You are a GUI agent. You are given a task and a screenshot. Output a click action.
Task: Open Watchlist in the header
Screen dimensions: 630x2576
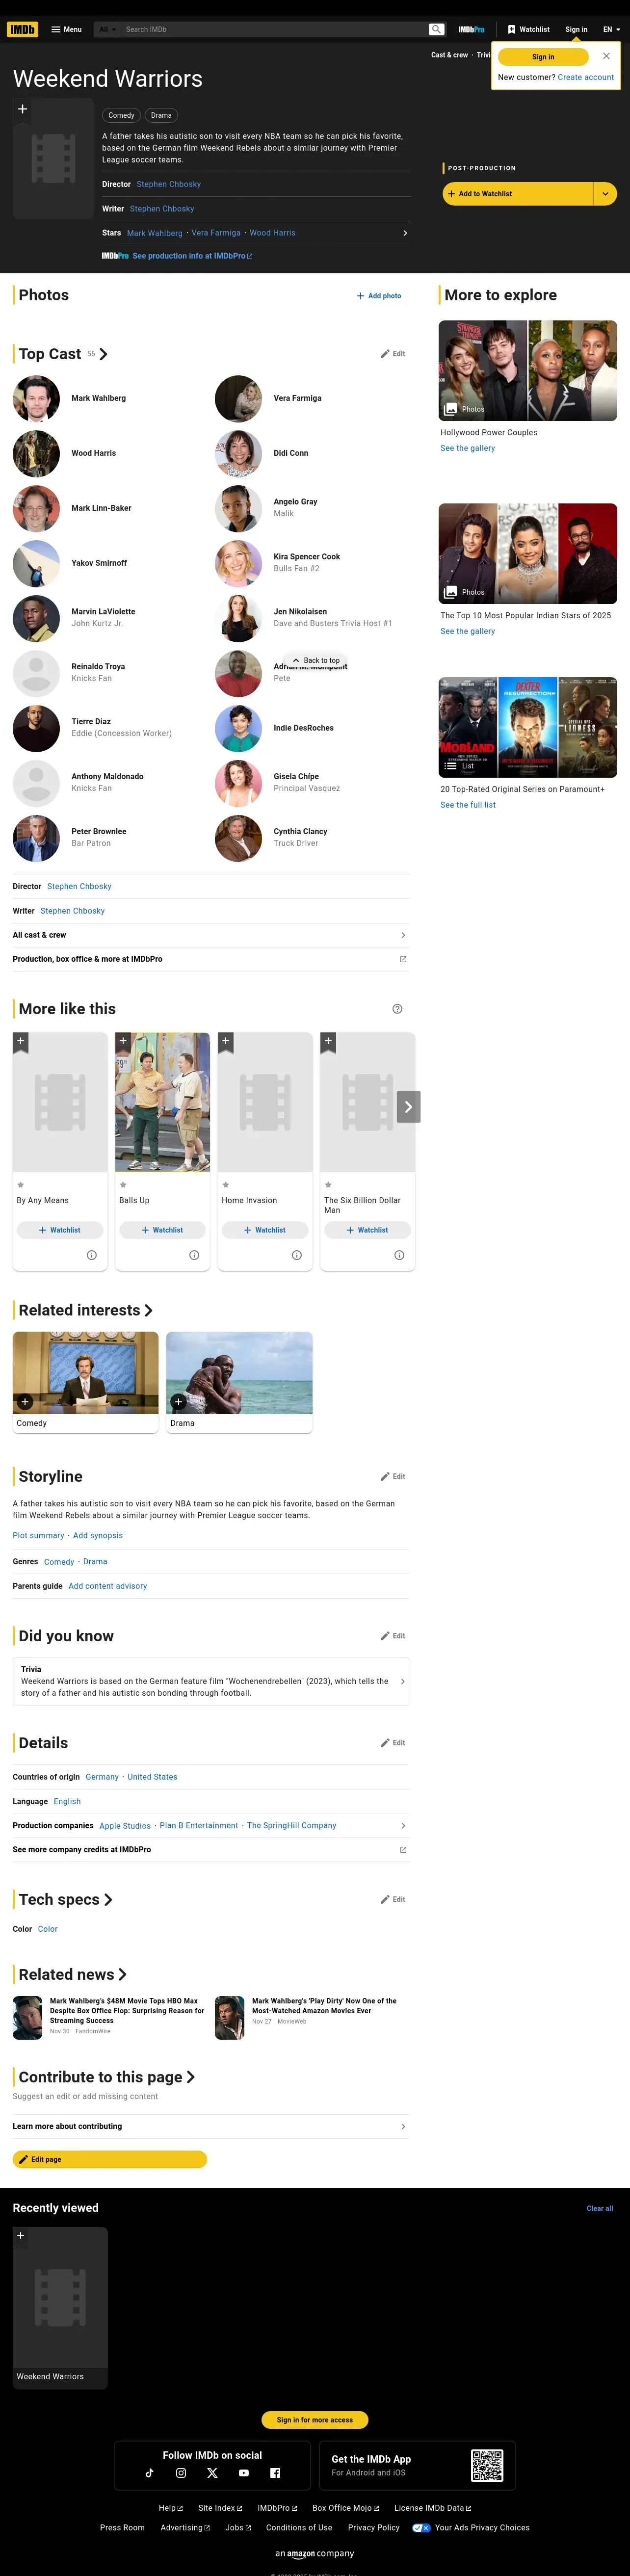(529, 29)
